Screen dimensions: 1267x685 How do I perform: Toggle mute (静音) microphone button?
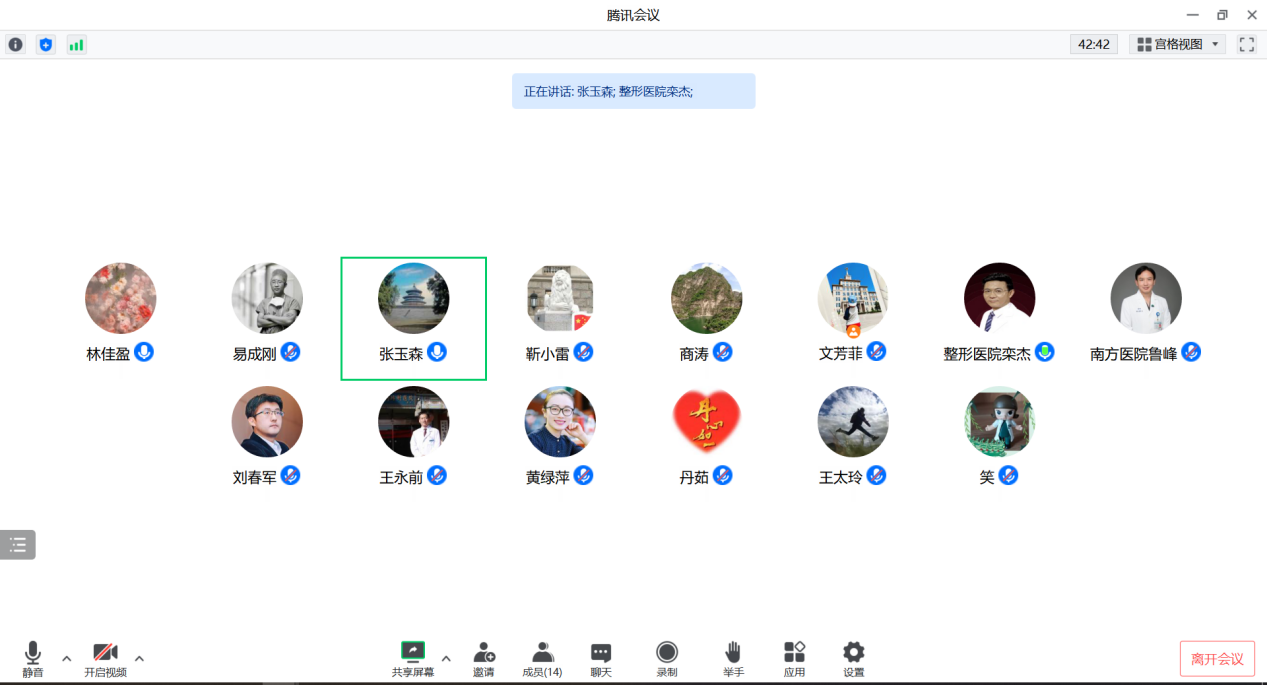coord(33,659)
